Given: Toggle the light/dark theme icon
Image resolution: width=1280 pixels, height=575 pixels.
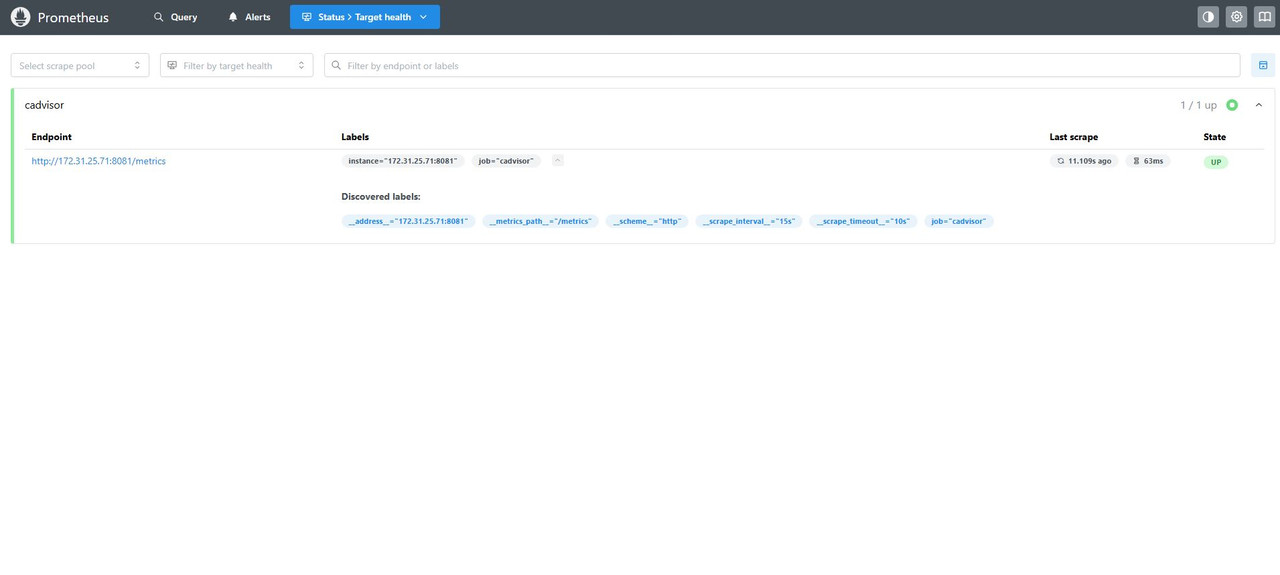Looking at the screenshot, I should click(x=1208, y=17).
